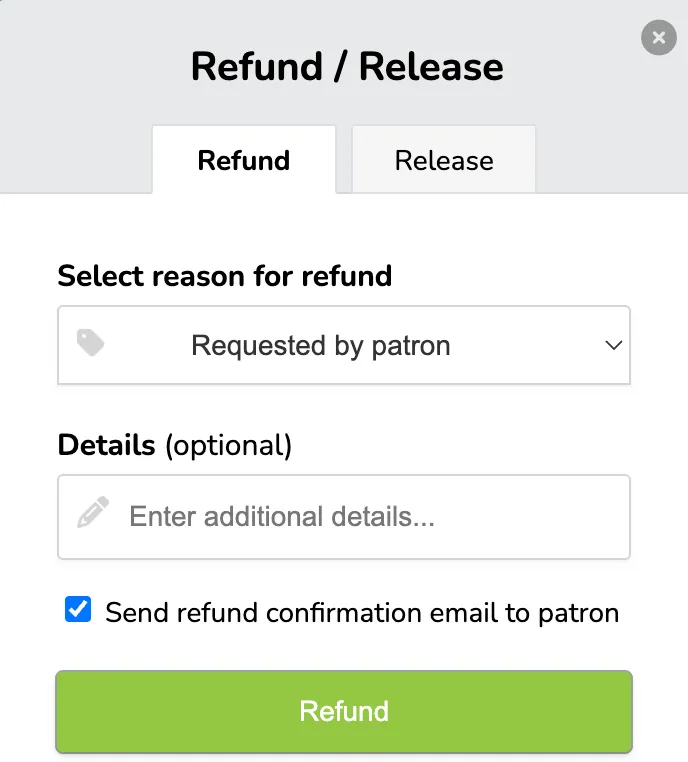688x762 pixels.
Task: Click the 'Details' field label
Action: click(x=106, y=444)
